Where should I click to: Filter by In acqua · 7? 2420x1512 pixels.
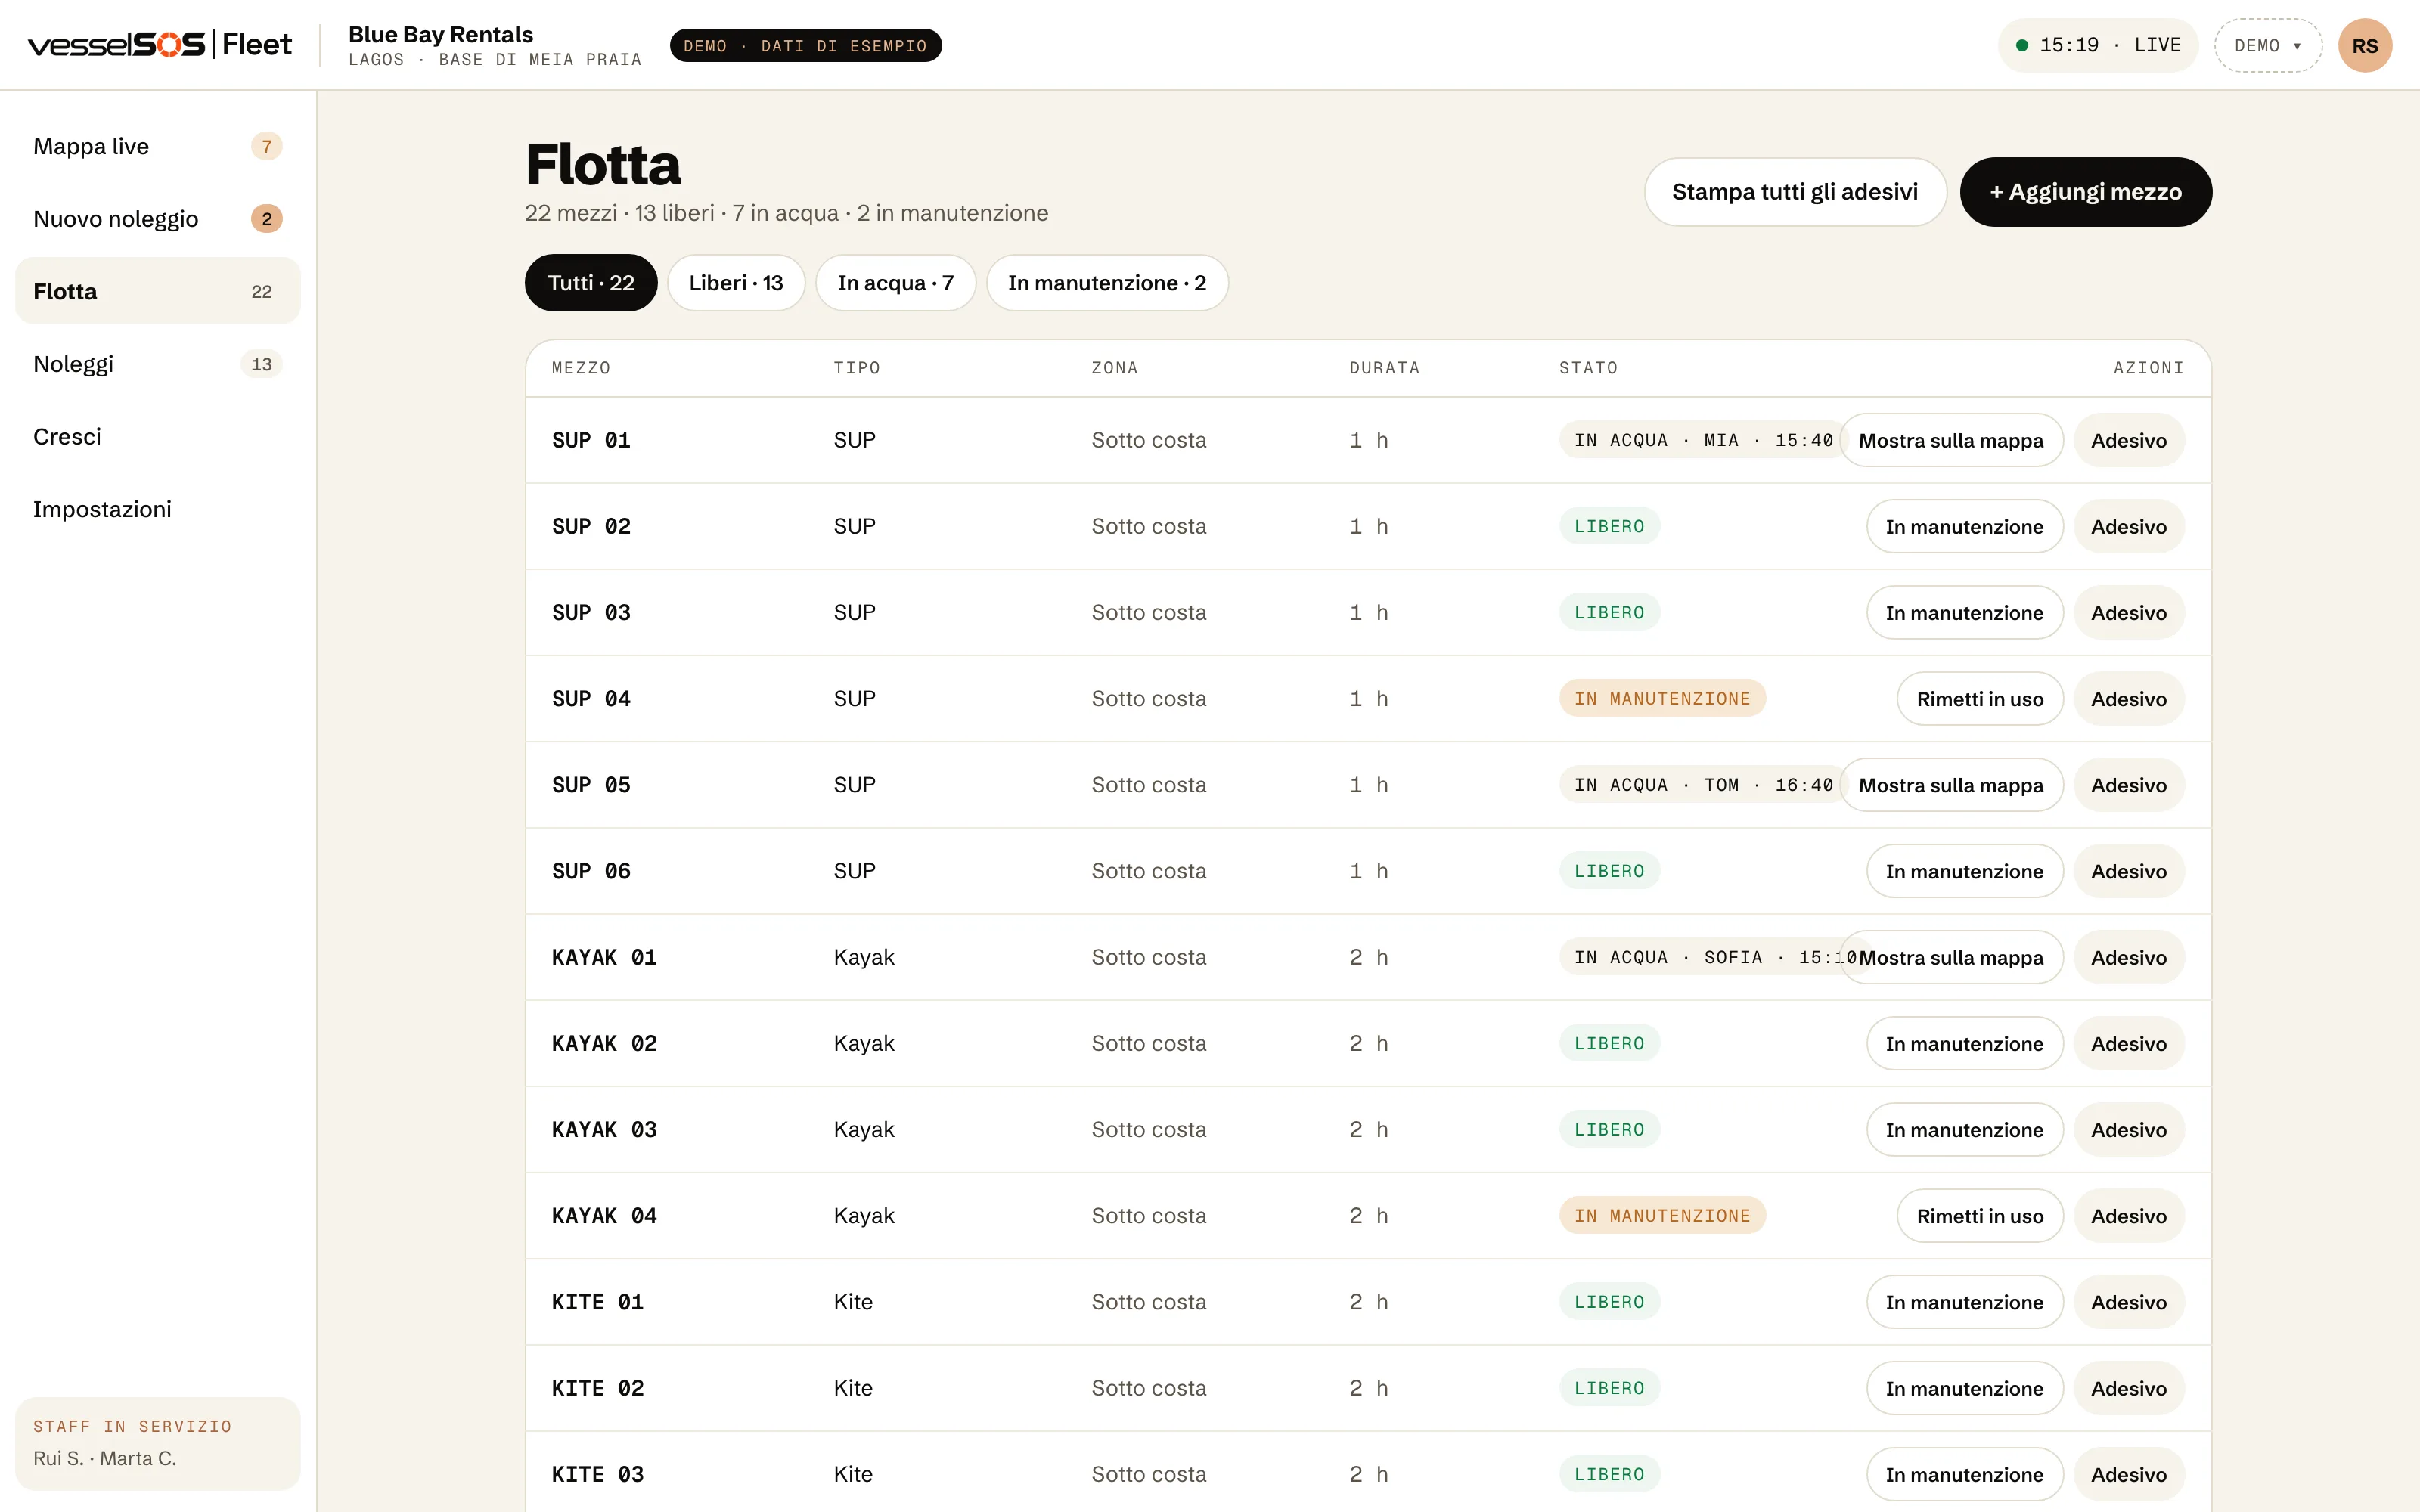click(x=895, y=283)
